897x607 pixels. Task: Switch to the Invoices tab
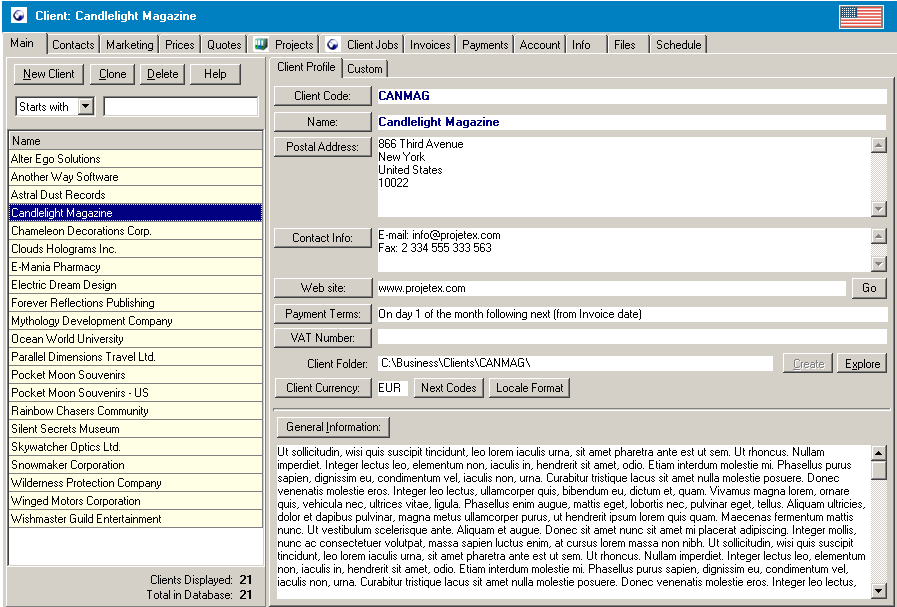[428, 45]
